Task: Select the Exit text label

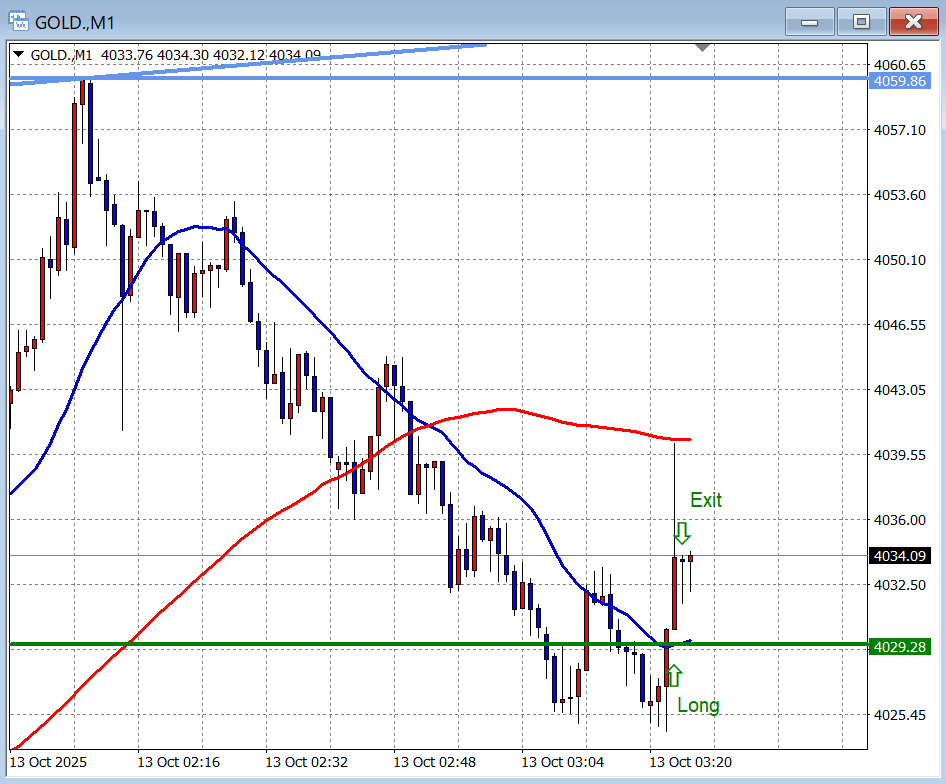Action: [705, 500]
